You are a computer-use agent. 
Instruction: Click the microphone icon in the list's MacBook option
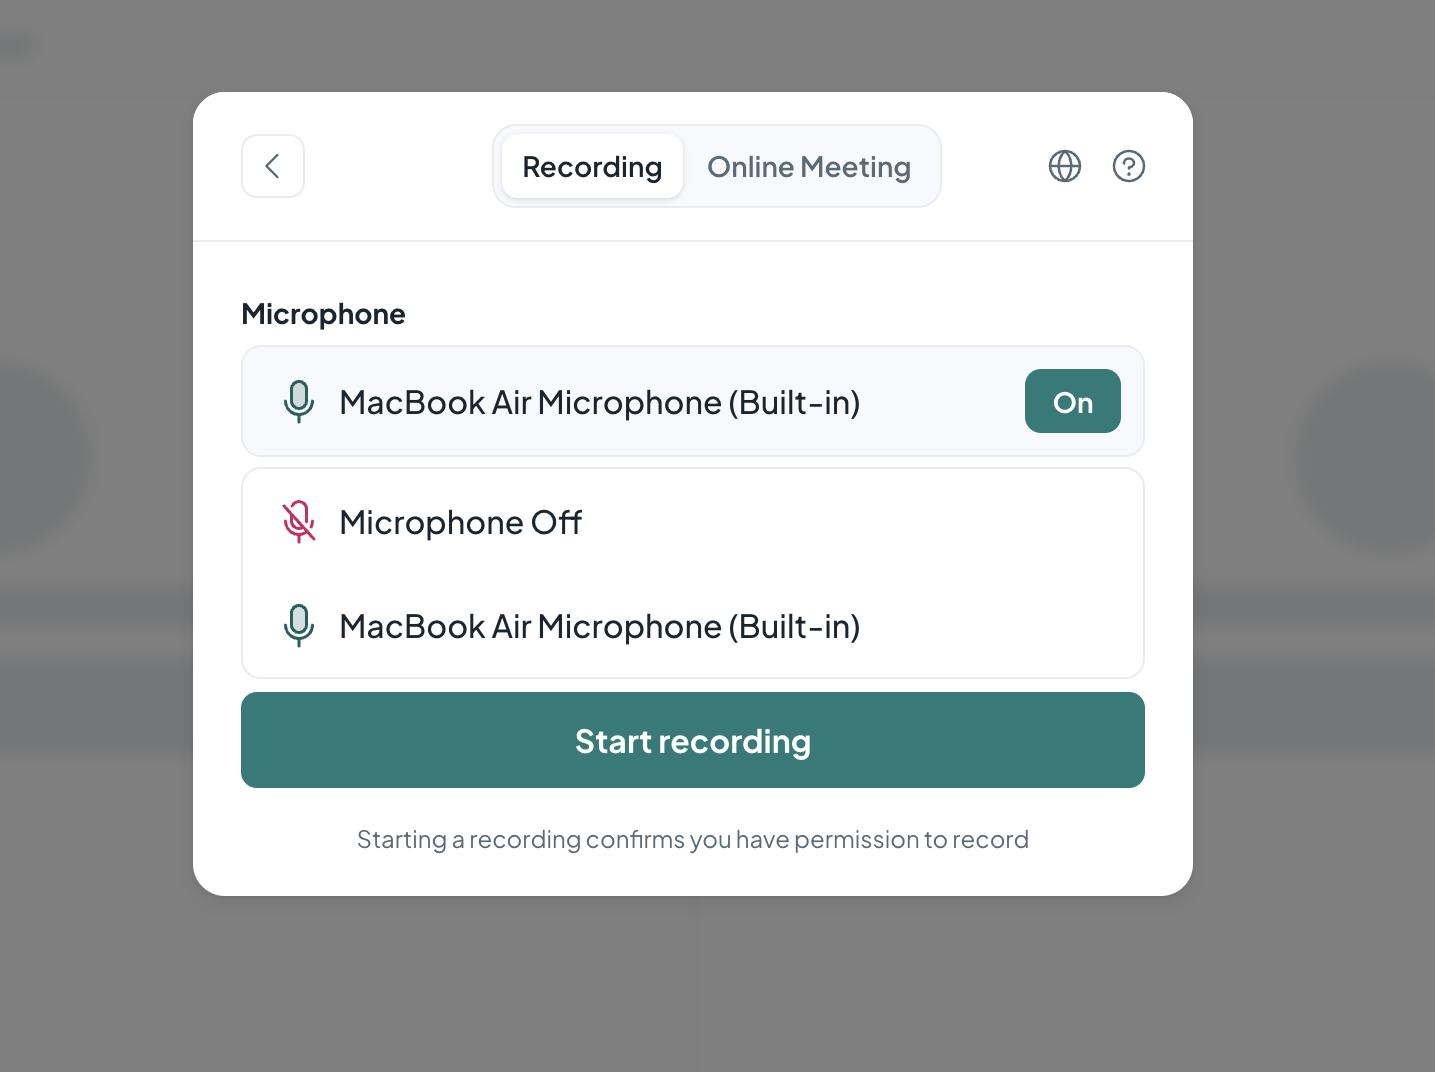[x=299, y=626]
